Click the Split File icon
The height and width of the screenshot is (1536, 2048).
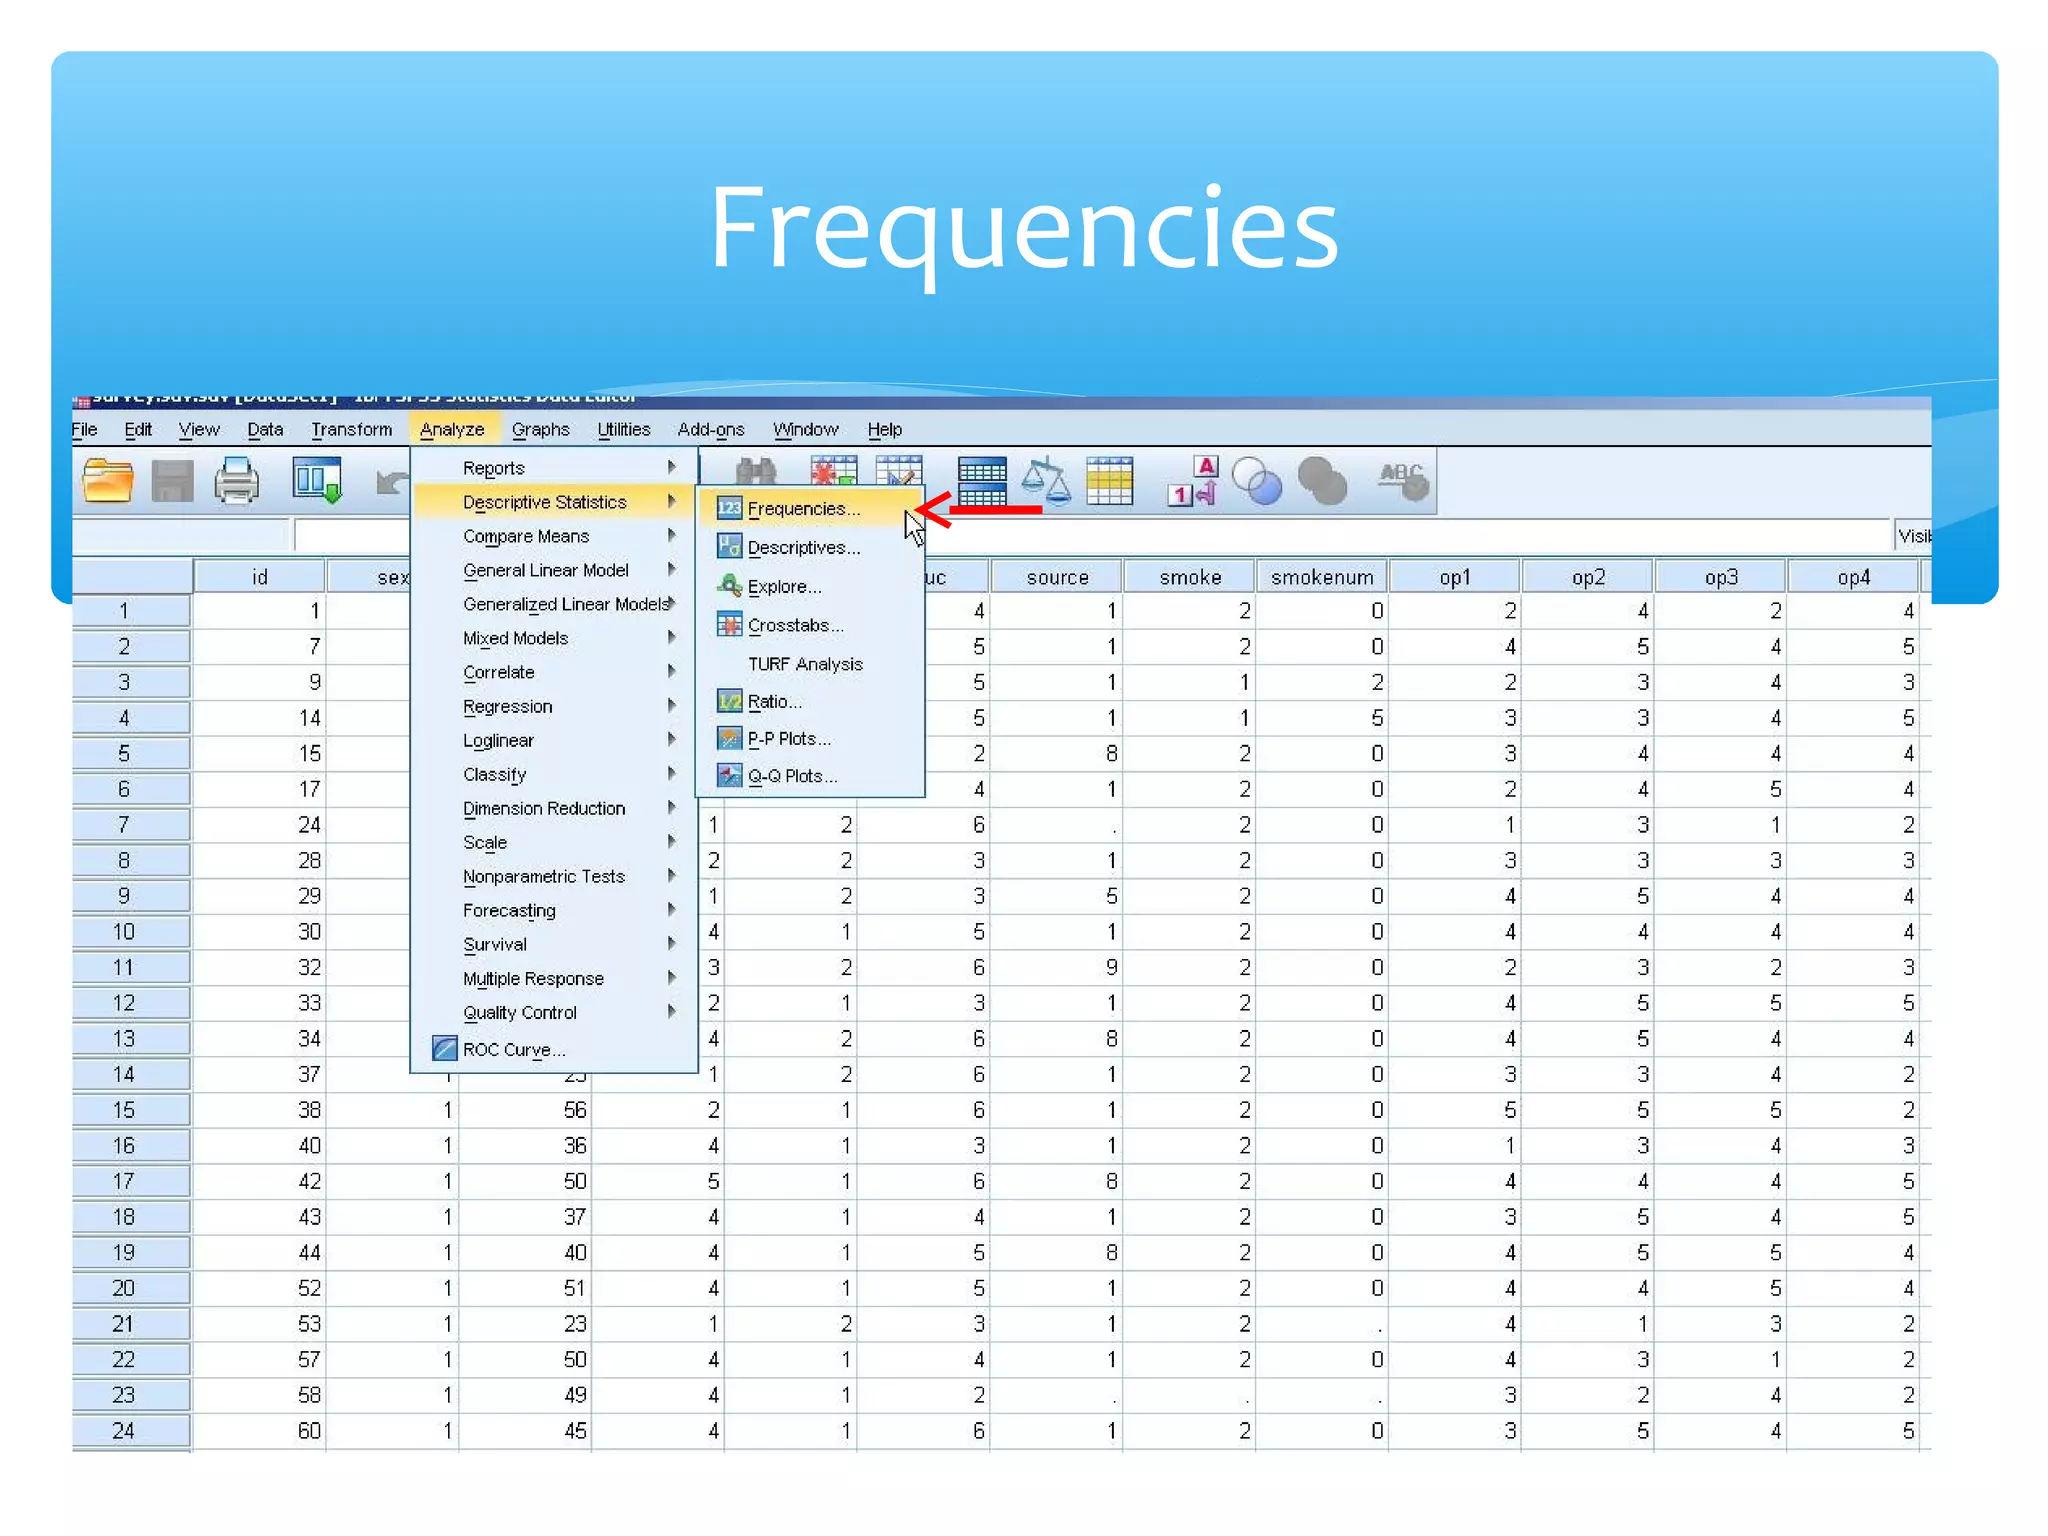pos(982,481)
